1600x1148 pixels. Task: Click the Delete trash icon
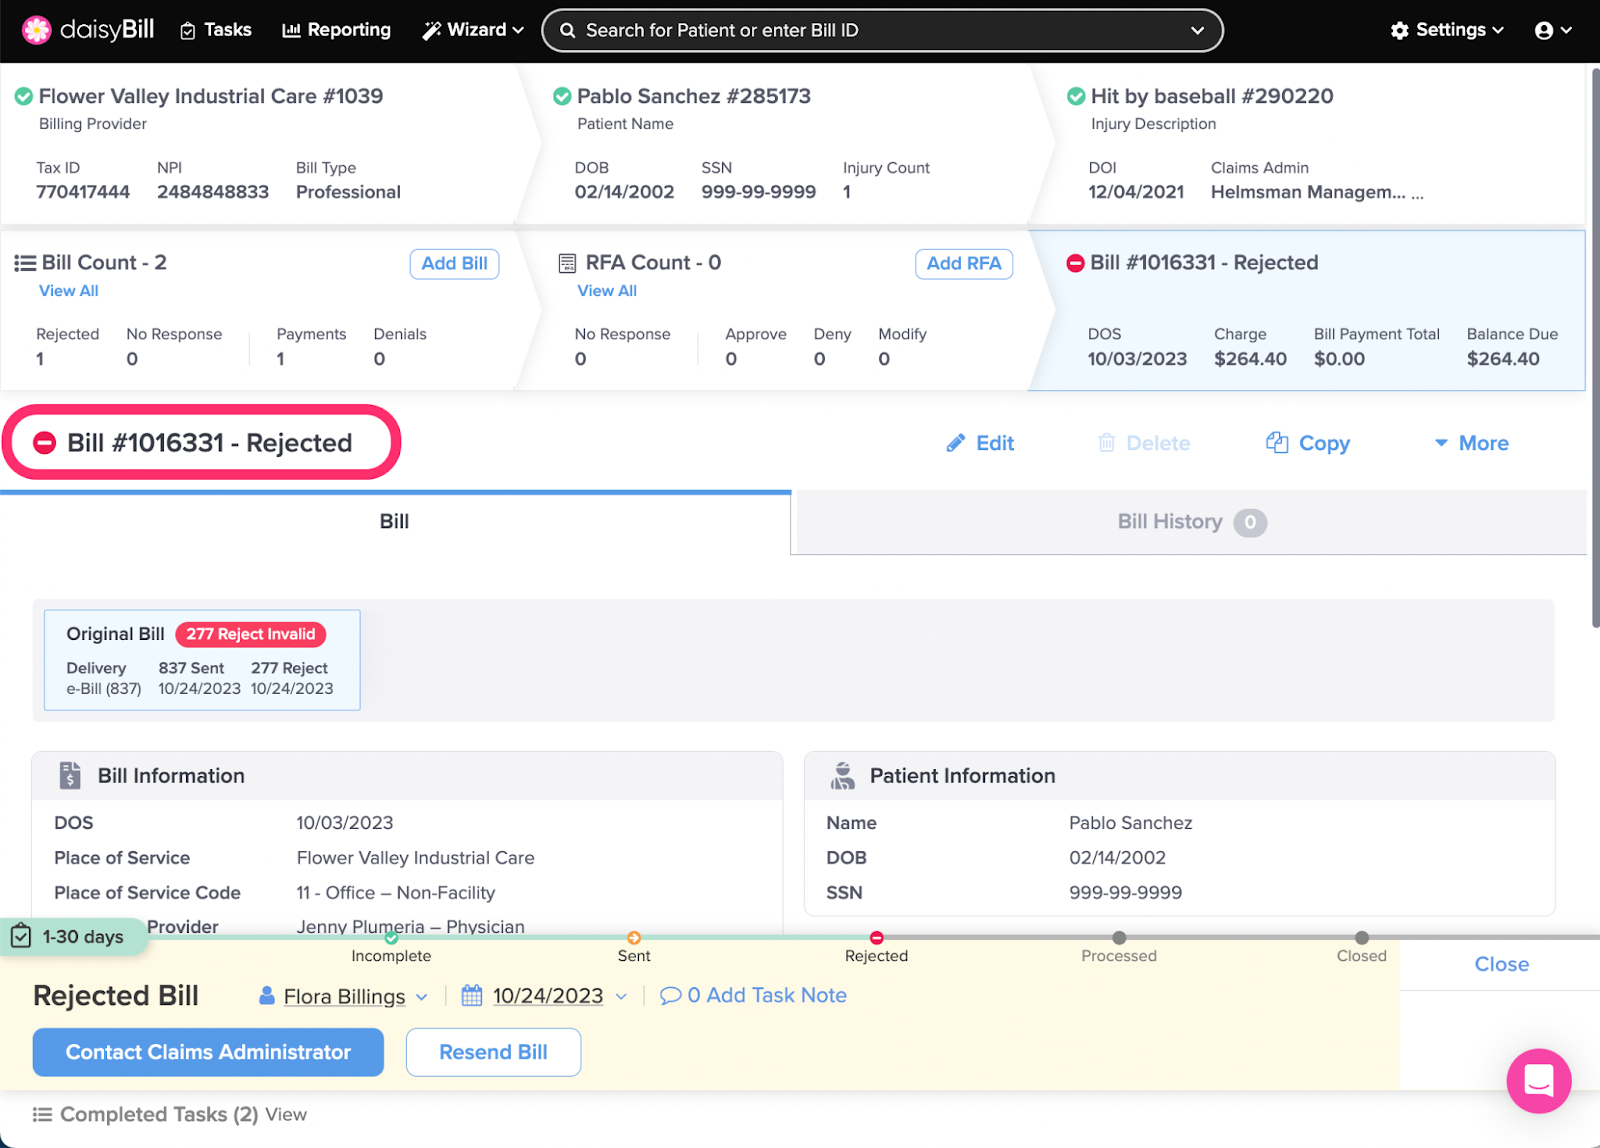(1107, 443)
